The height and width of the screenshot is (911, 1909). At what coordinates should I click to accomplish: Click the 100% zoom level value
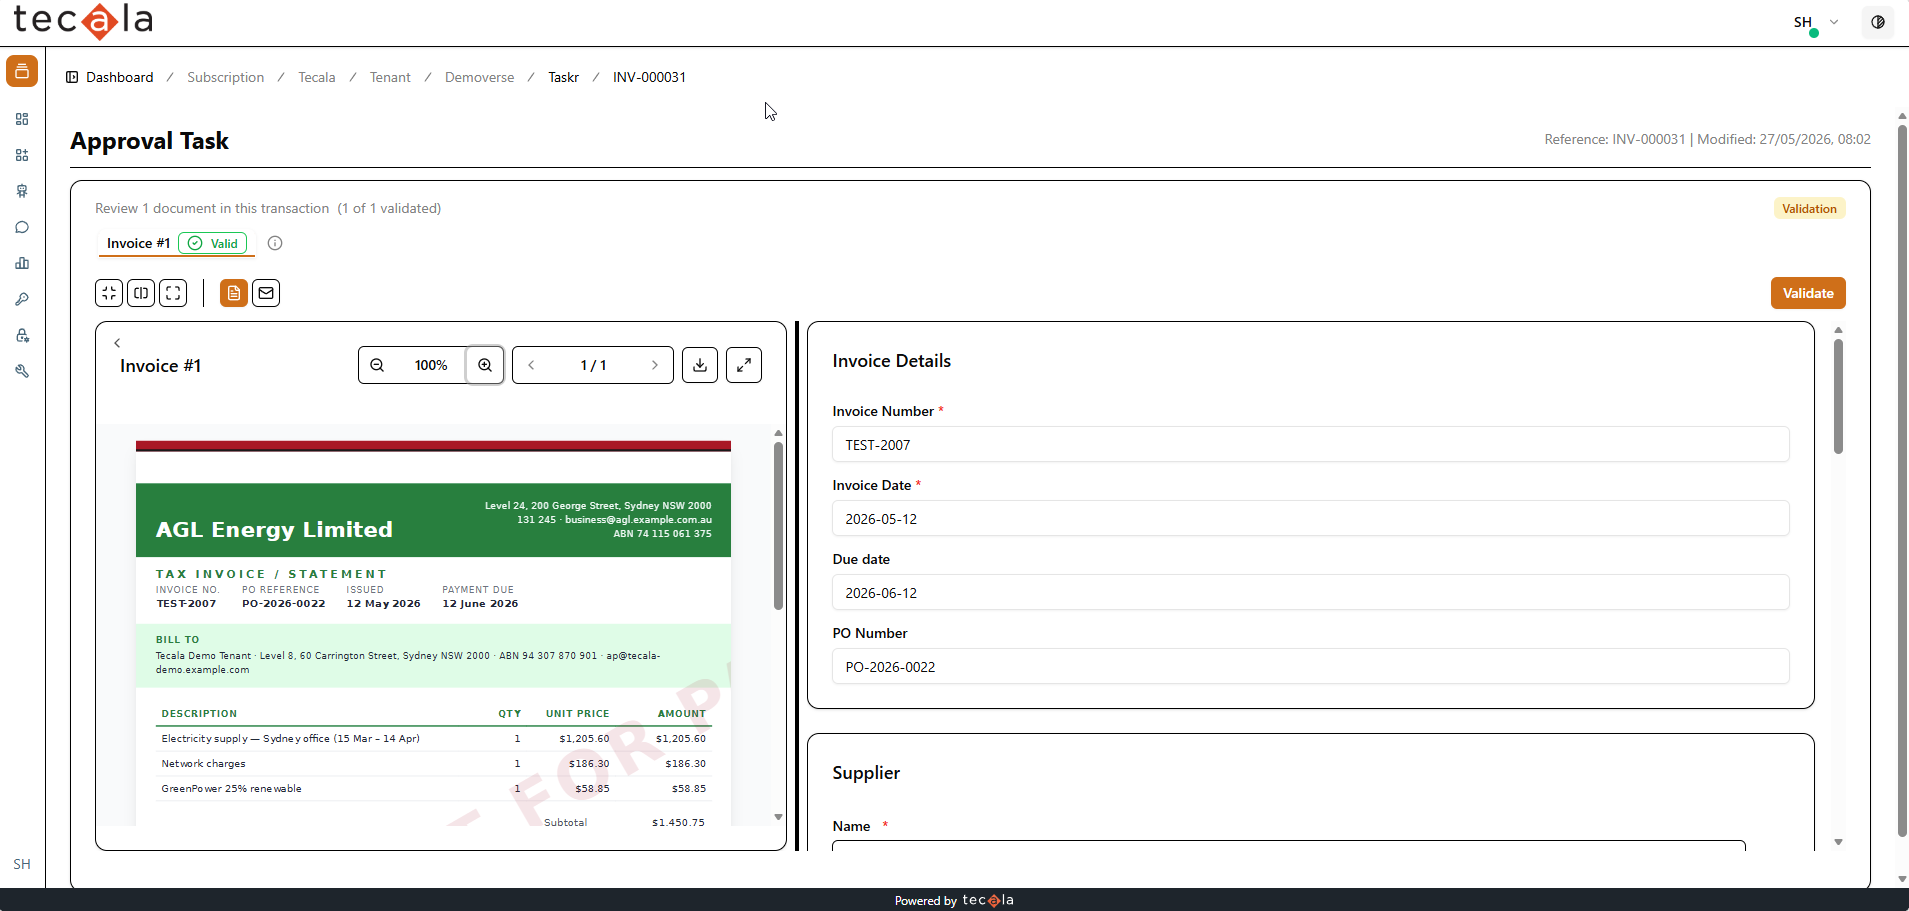[431, 365]
